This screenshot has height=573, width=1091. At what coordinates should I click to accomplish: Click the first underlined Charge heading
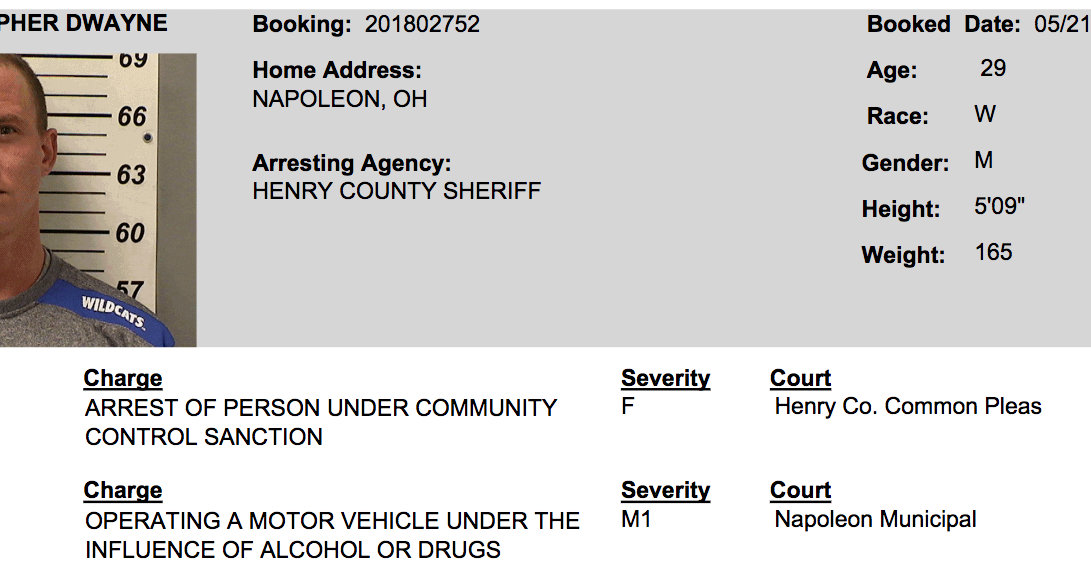(123, 378)
